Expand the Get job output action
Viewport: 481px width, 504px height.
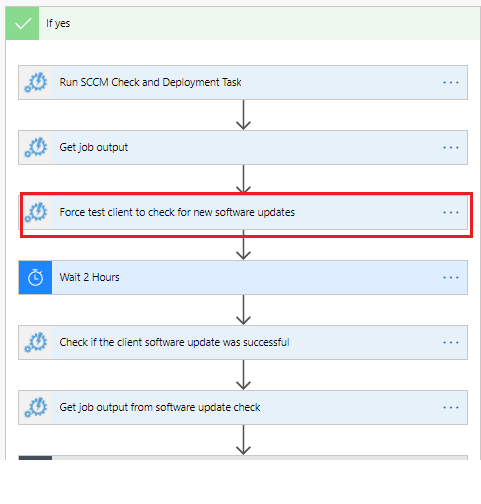243,147
